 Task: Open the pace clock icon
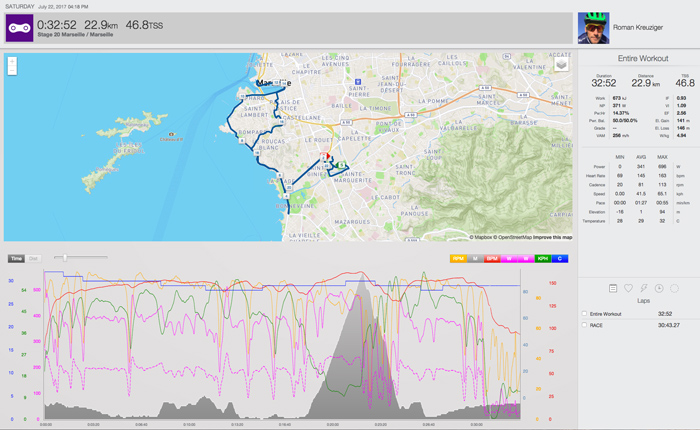pyautogui.click(x=659, y=288)
